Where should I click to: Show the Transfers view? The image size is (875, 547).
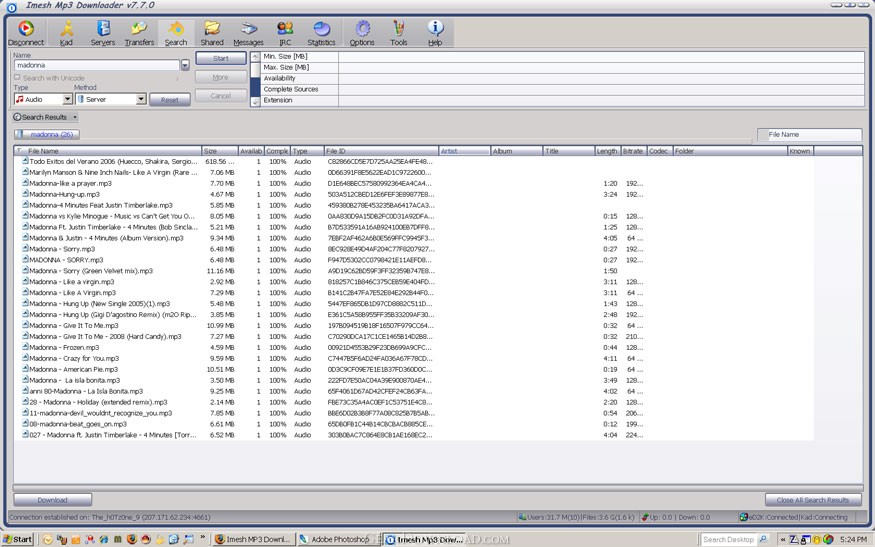[140, 33]
